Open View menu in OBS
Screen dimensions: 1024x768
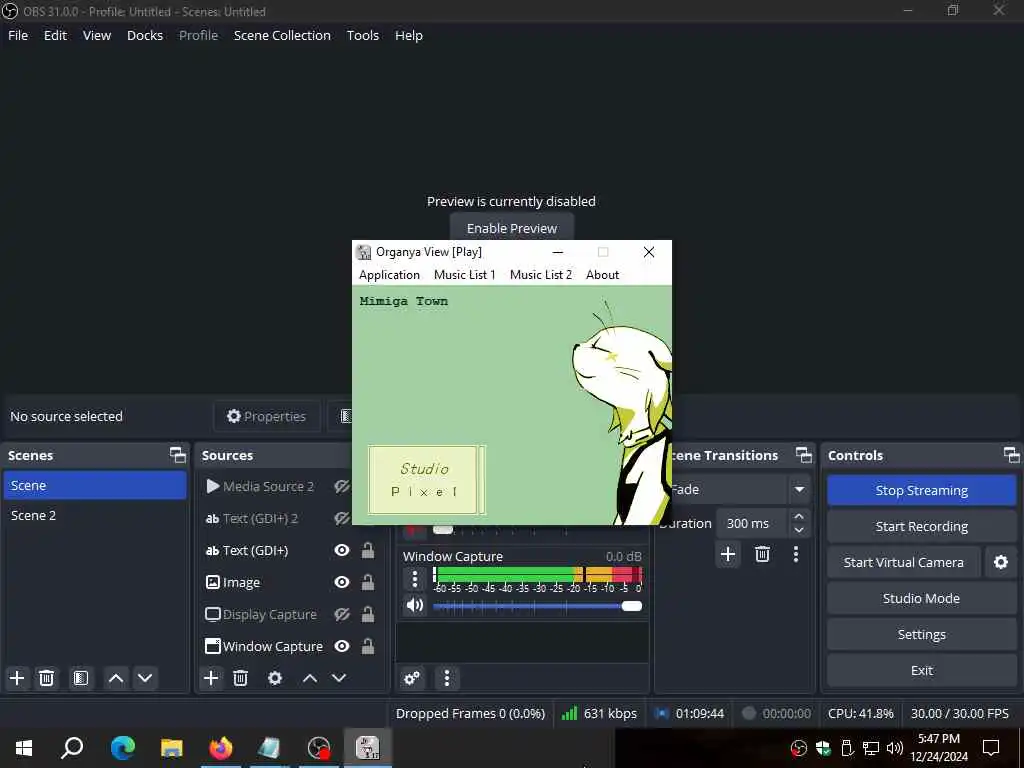(97, 35)
